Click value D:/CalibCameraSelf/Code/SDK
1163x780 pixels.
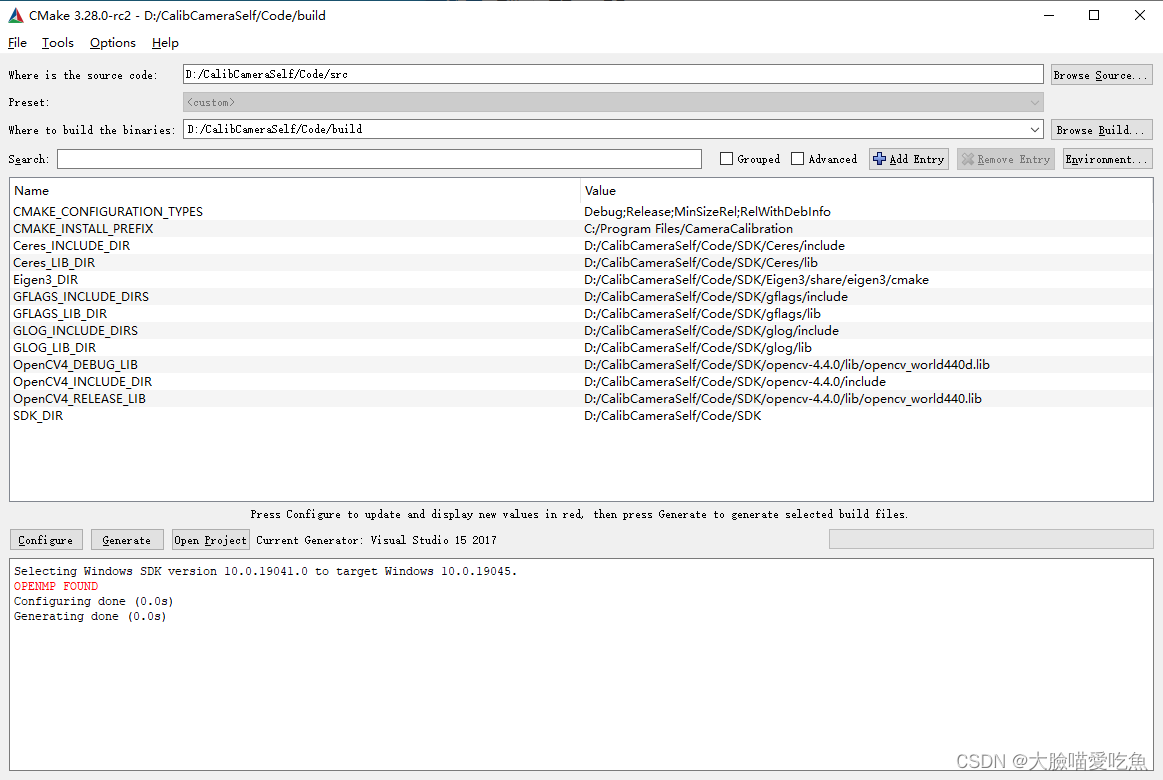coord(673,416)
